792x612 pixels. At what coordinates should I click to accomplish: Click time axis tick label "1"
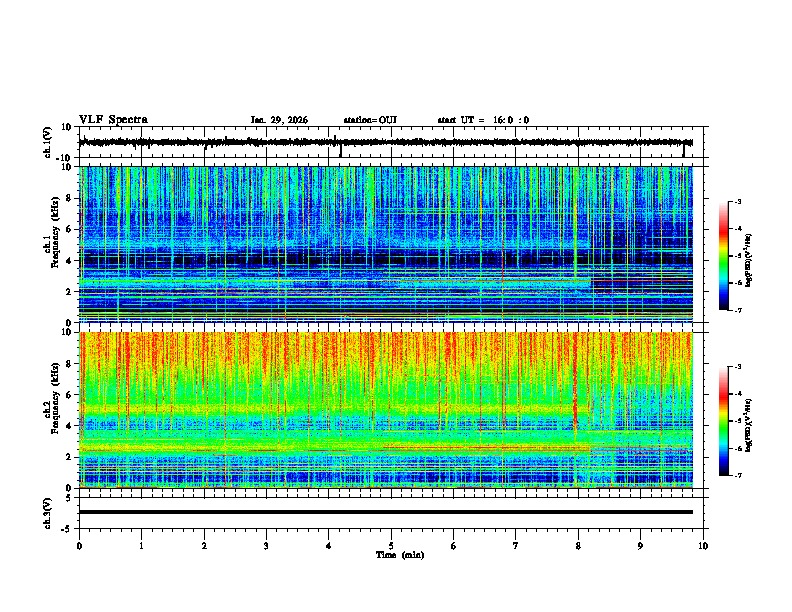tap(141, 546)
